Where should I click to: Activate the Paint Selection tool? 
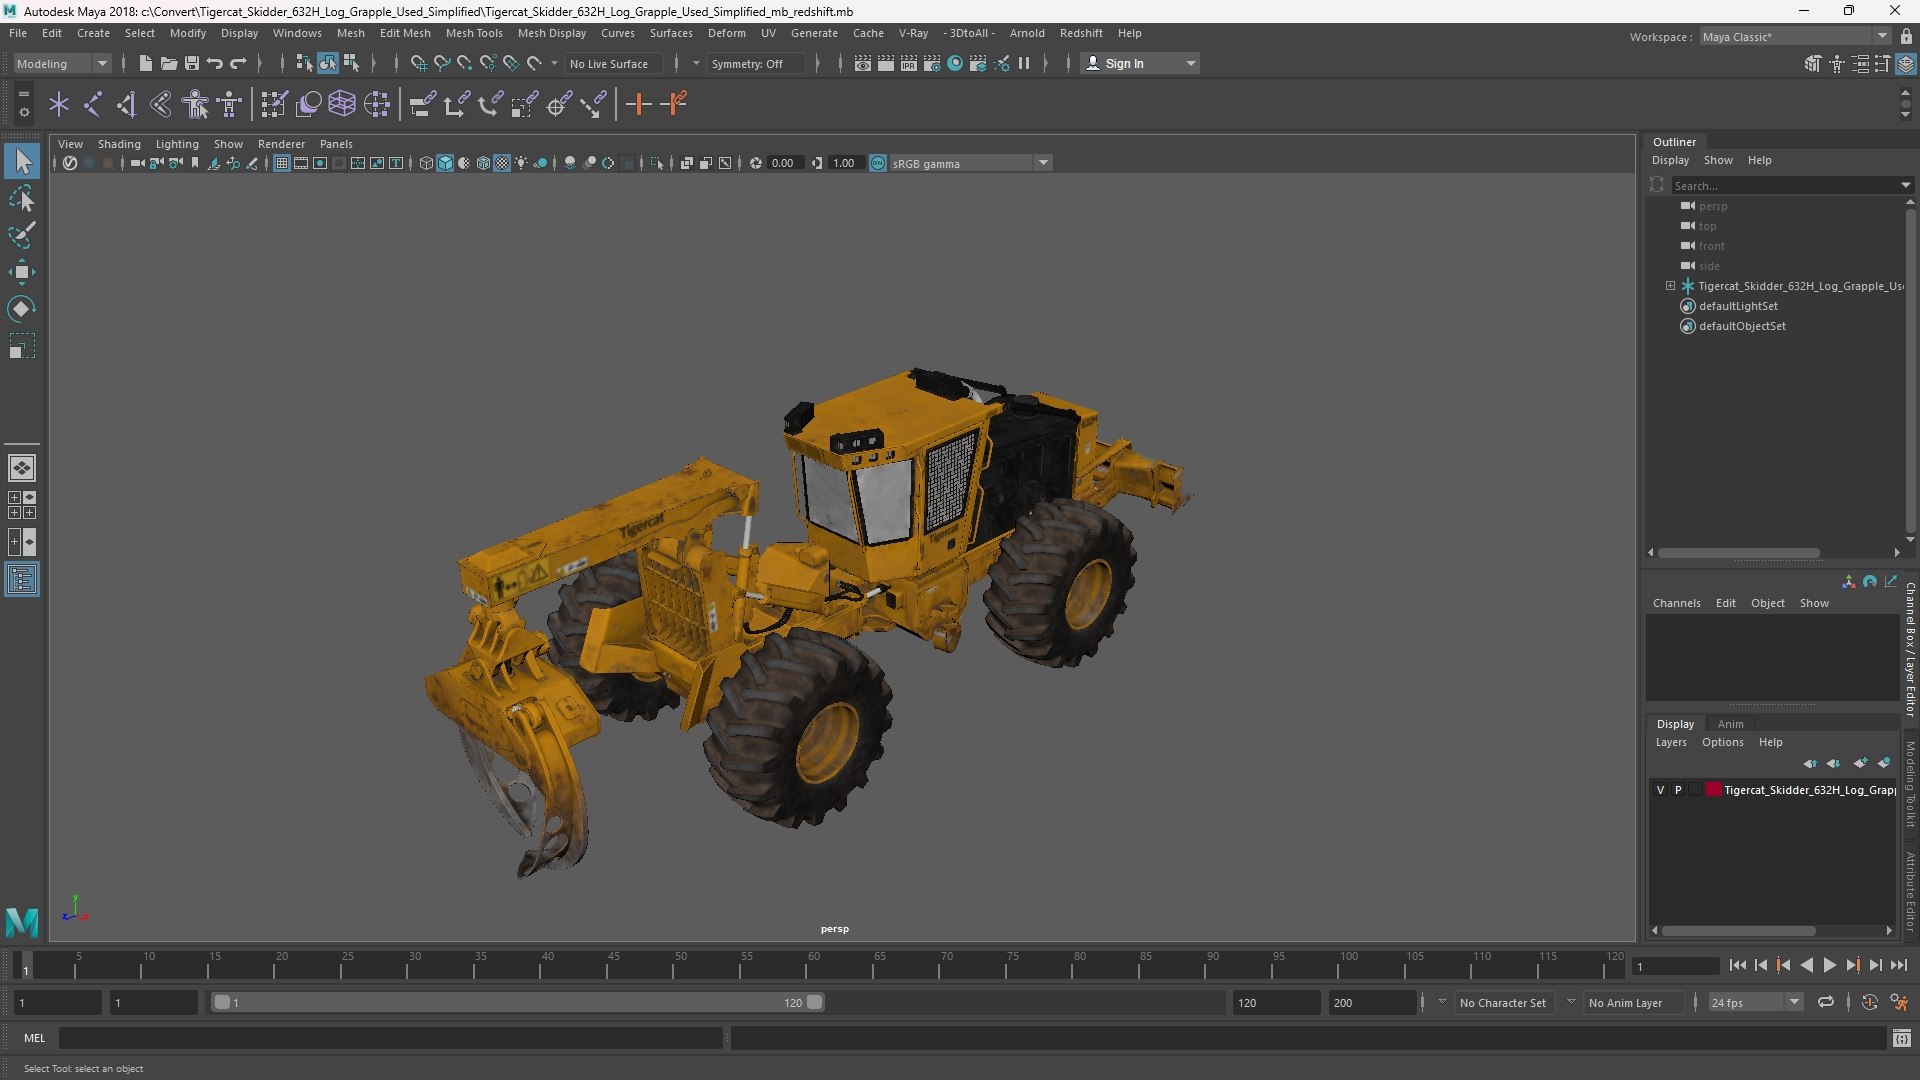[22, 235]
